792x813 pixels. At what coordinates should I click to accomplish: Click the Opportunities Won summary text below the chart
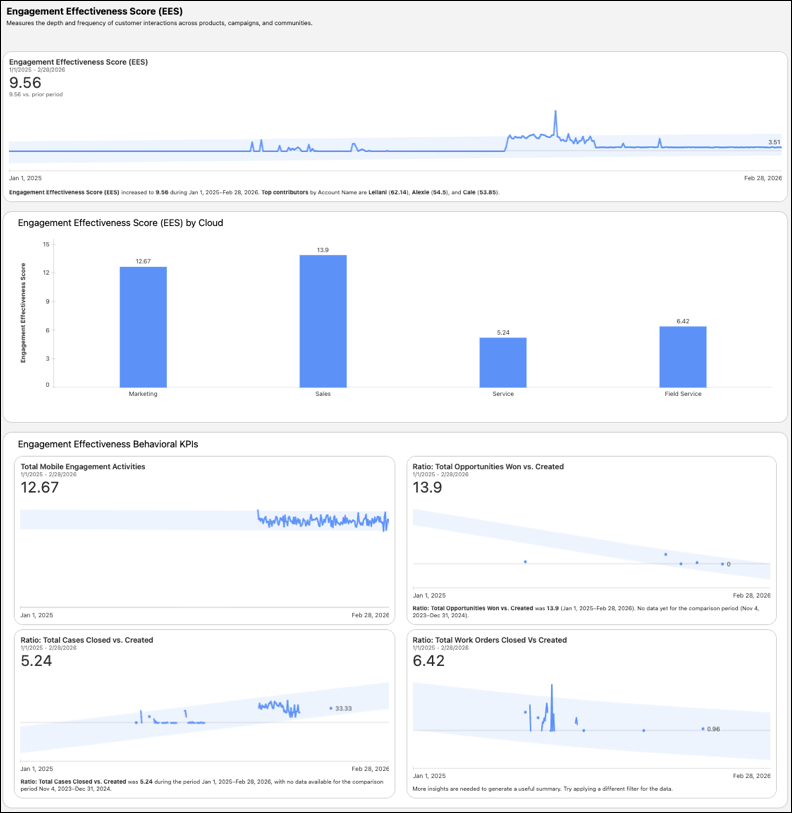pyautogui.click(x=586, y=612)
